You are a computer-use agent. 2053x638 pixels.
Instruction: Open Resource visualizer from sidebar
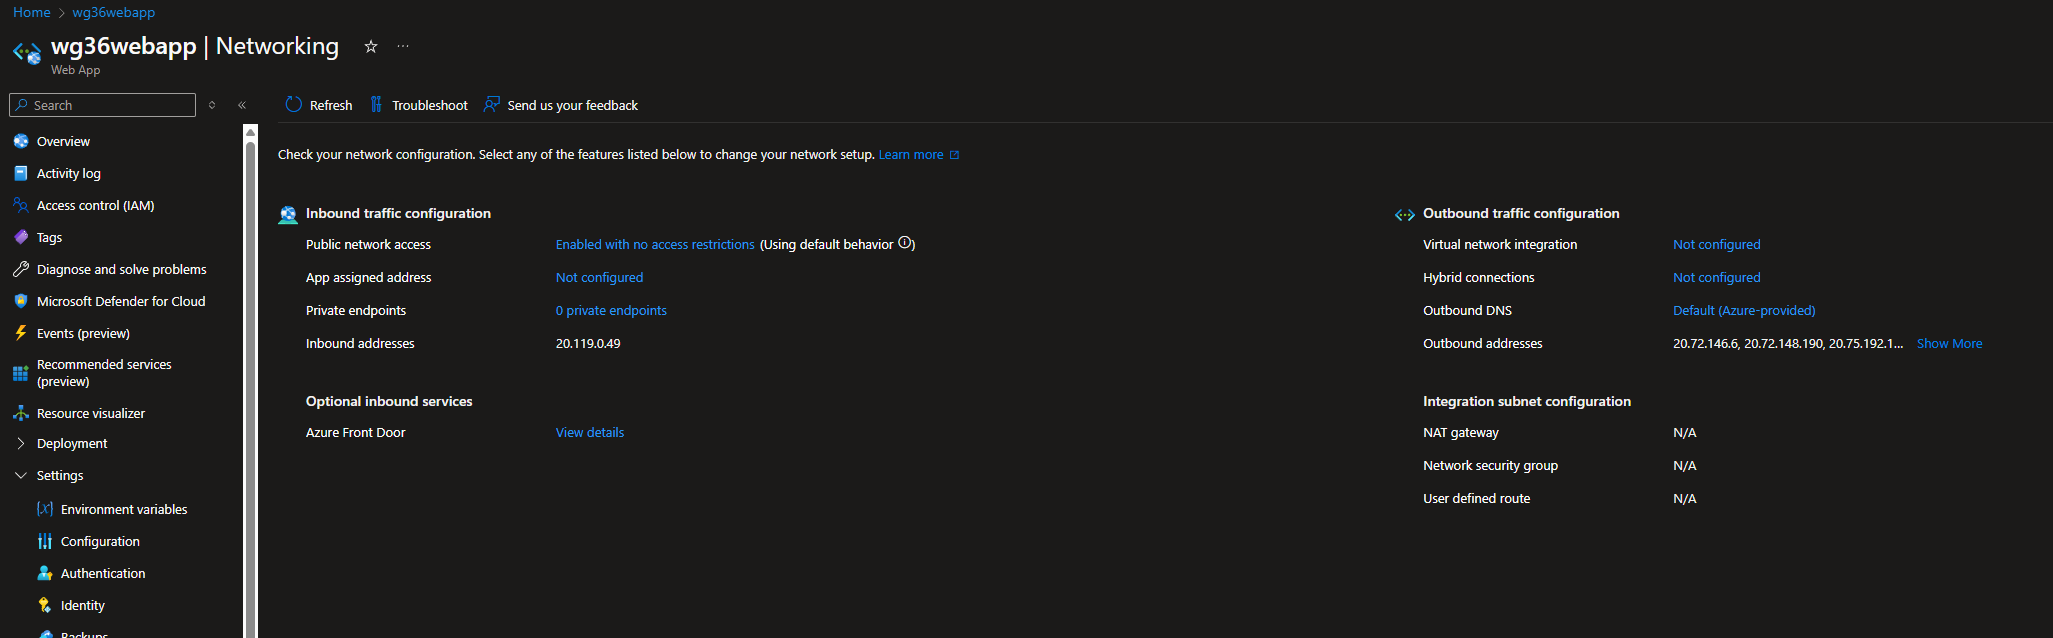pyautogui.click(x=90, y=413)
